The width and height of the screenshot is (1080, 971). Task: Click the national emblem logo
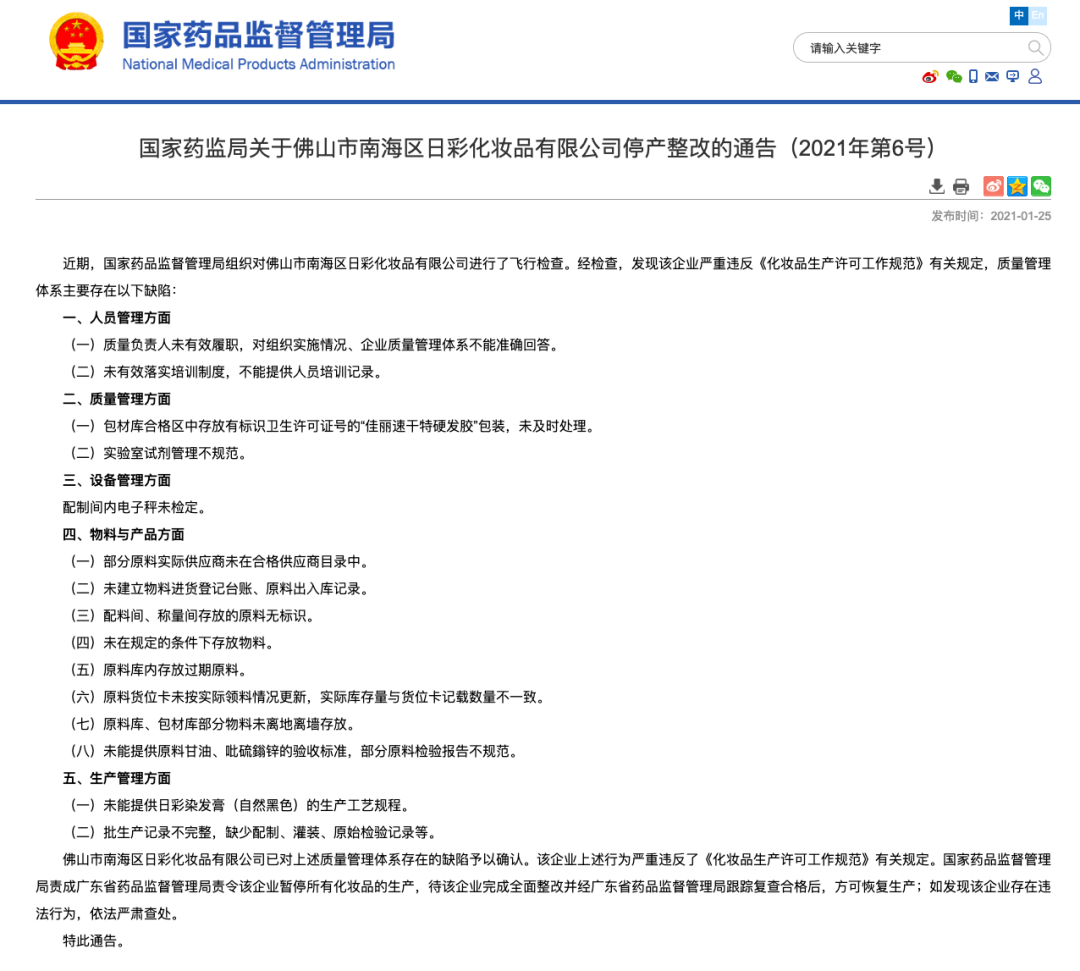[x=76, y=42]
